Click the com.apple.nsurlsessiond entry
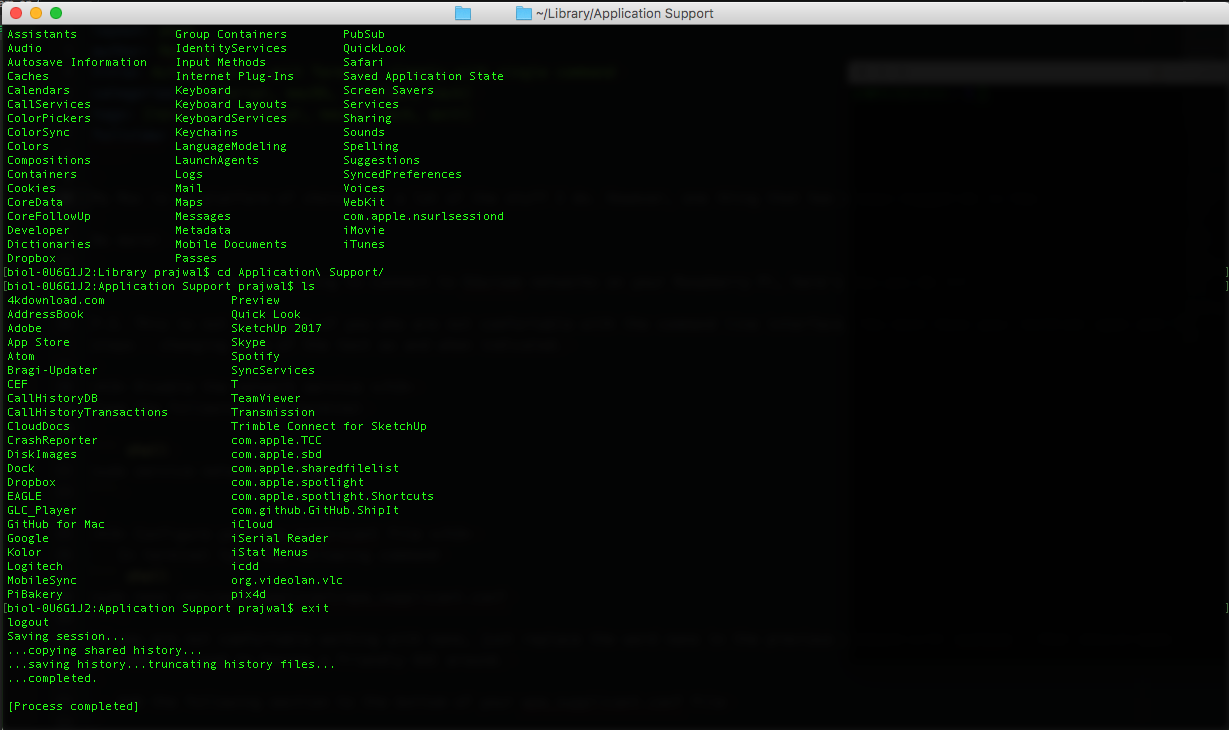Image resolution: width=1229 pixels, height=730 pixels. tap(423, 216)
